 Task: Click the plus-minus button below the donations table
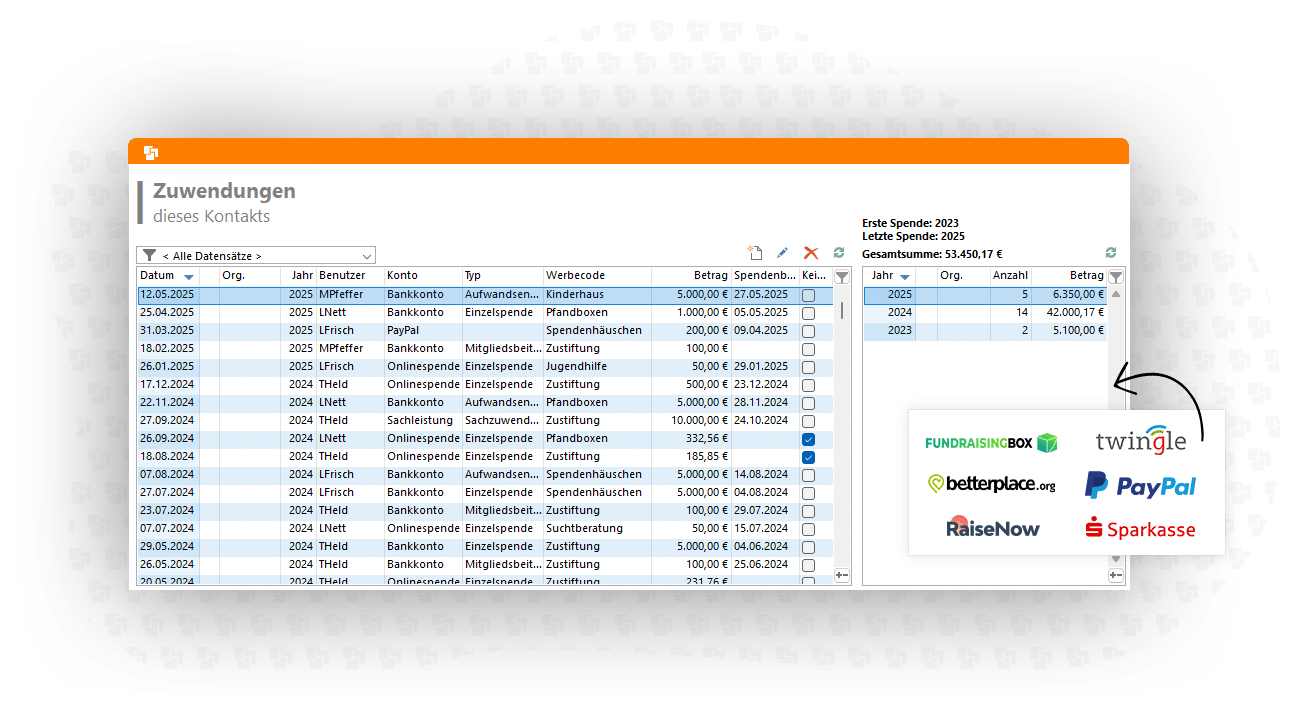pyautogui.click(x=841, y=575)
